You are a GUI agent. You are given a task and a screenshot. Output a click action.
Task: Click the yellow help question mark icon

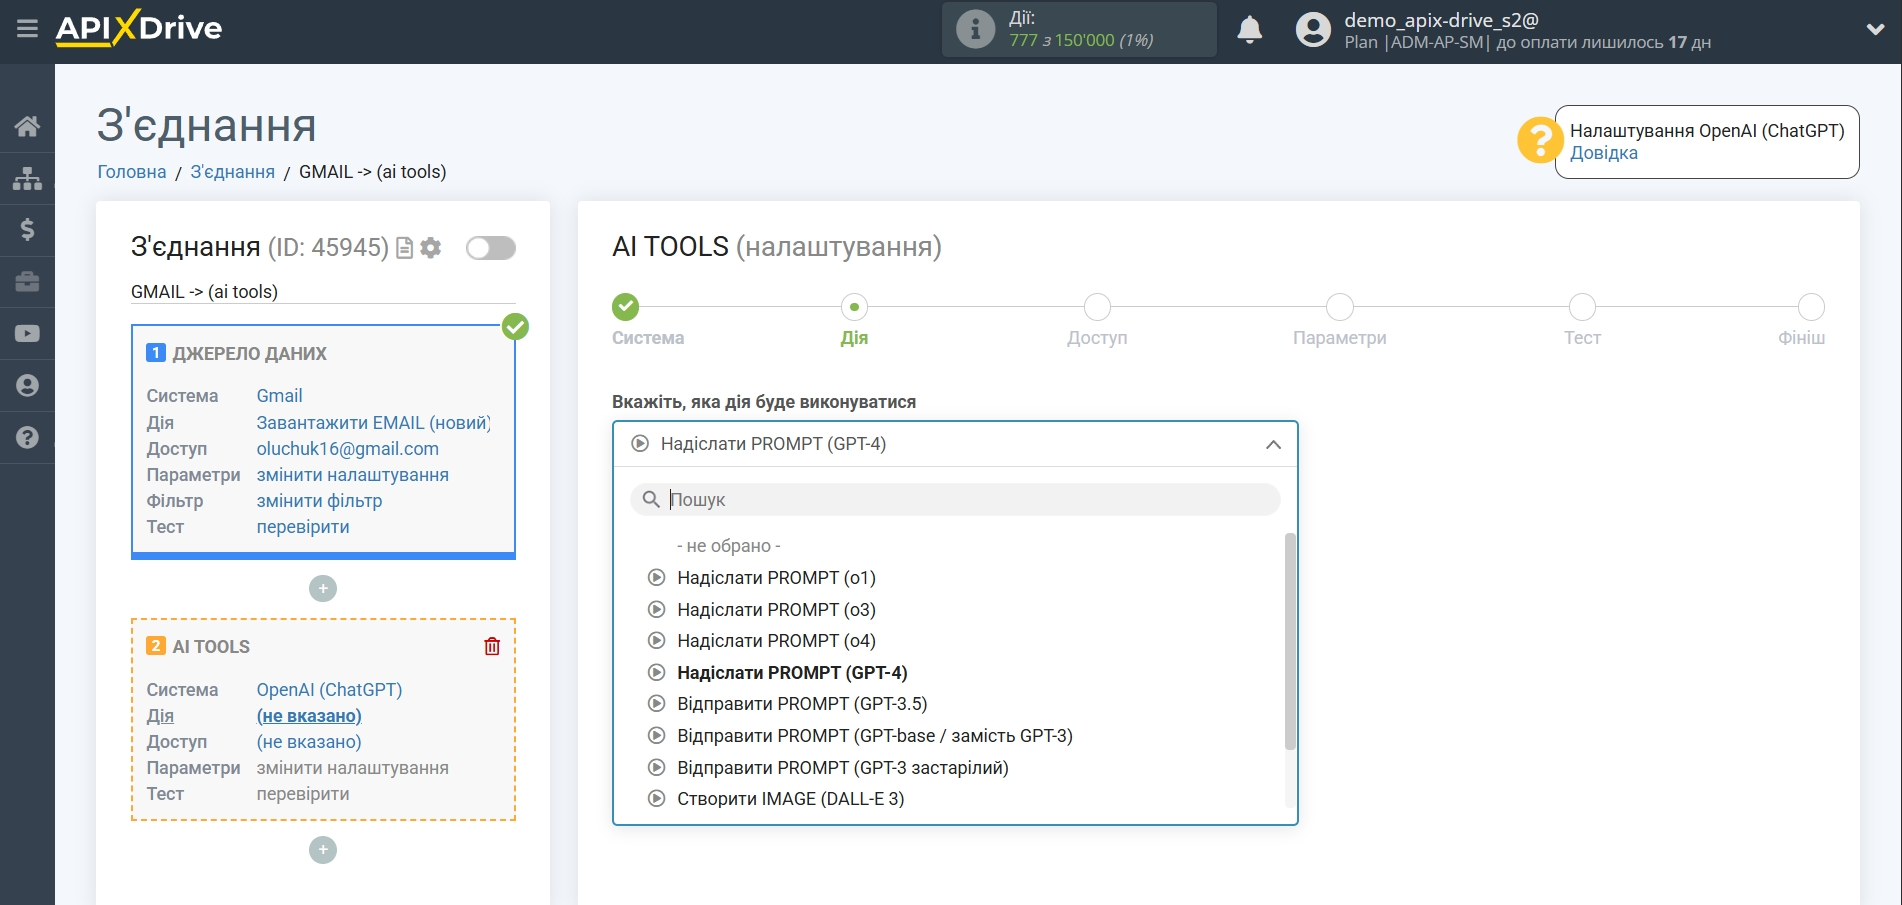click(1539, 140)
